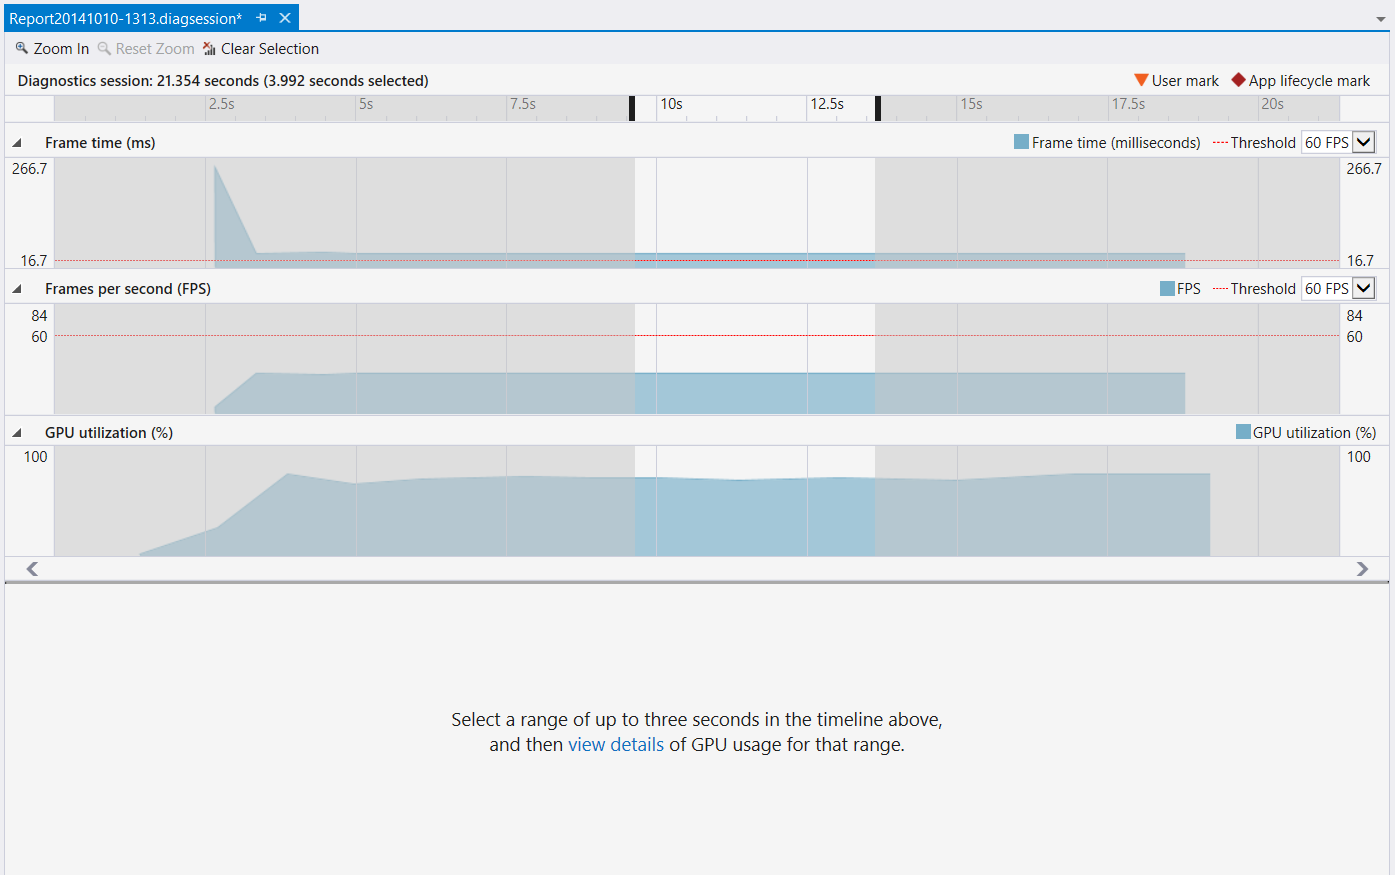This screenshot has height=875, width=1395.
Task: Click the red App lifecycle mark diamond
Action: pyautogui.click(x=1238, y=80)
